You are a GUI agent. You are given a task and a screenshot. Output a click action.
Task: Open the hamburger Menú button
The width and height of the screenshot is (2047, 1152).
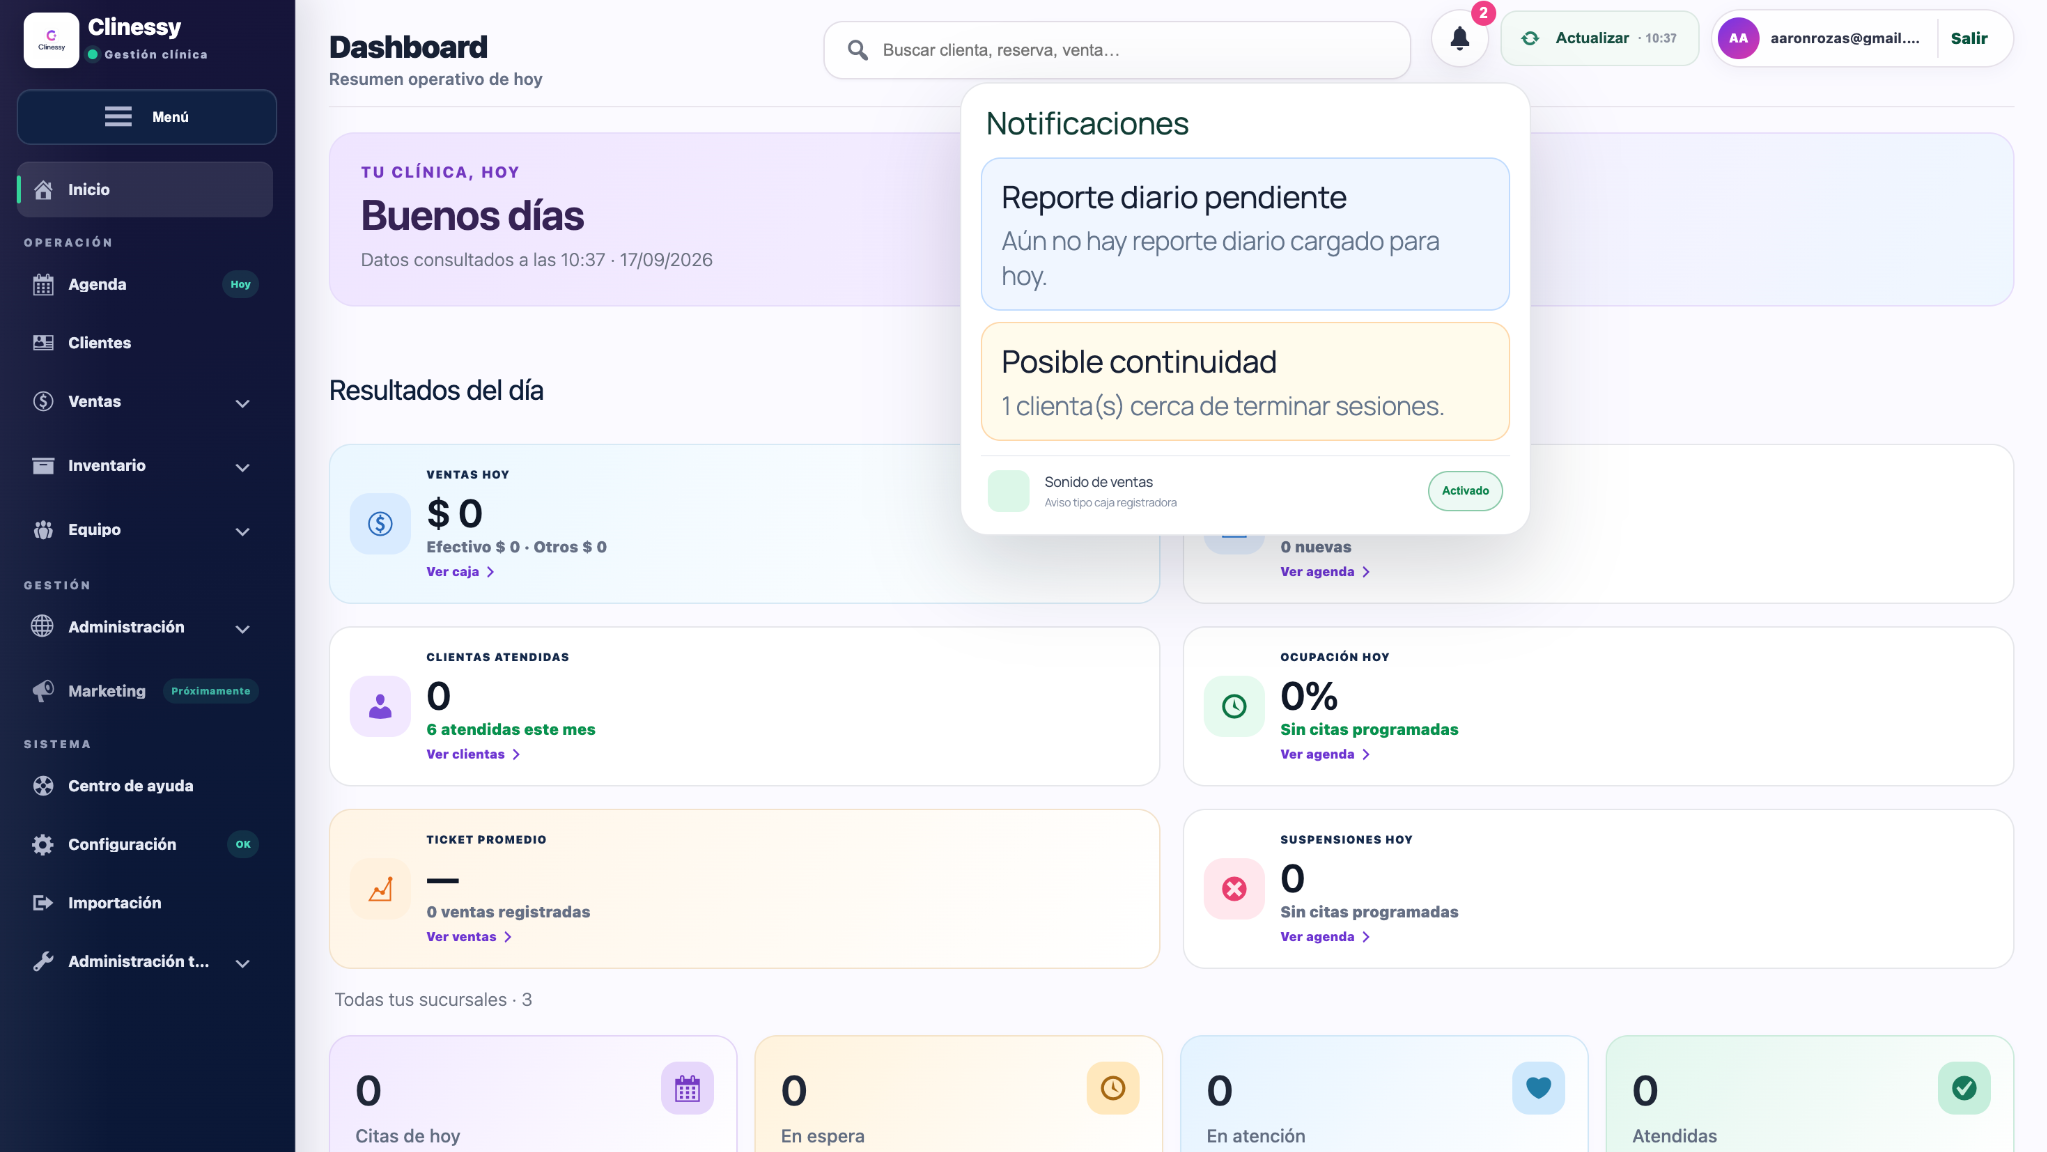[x=146, y=117]
